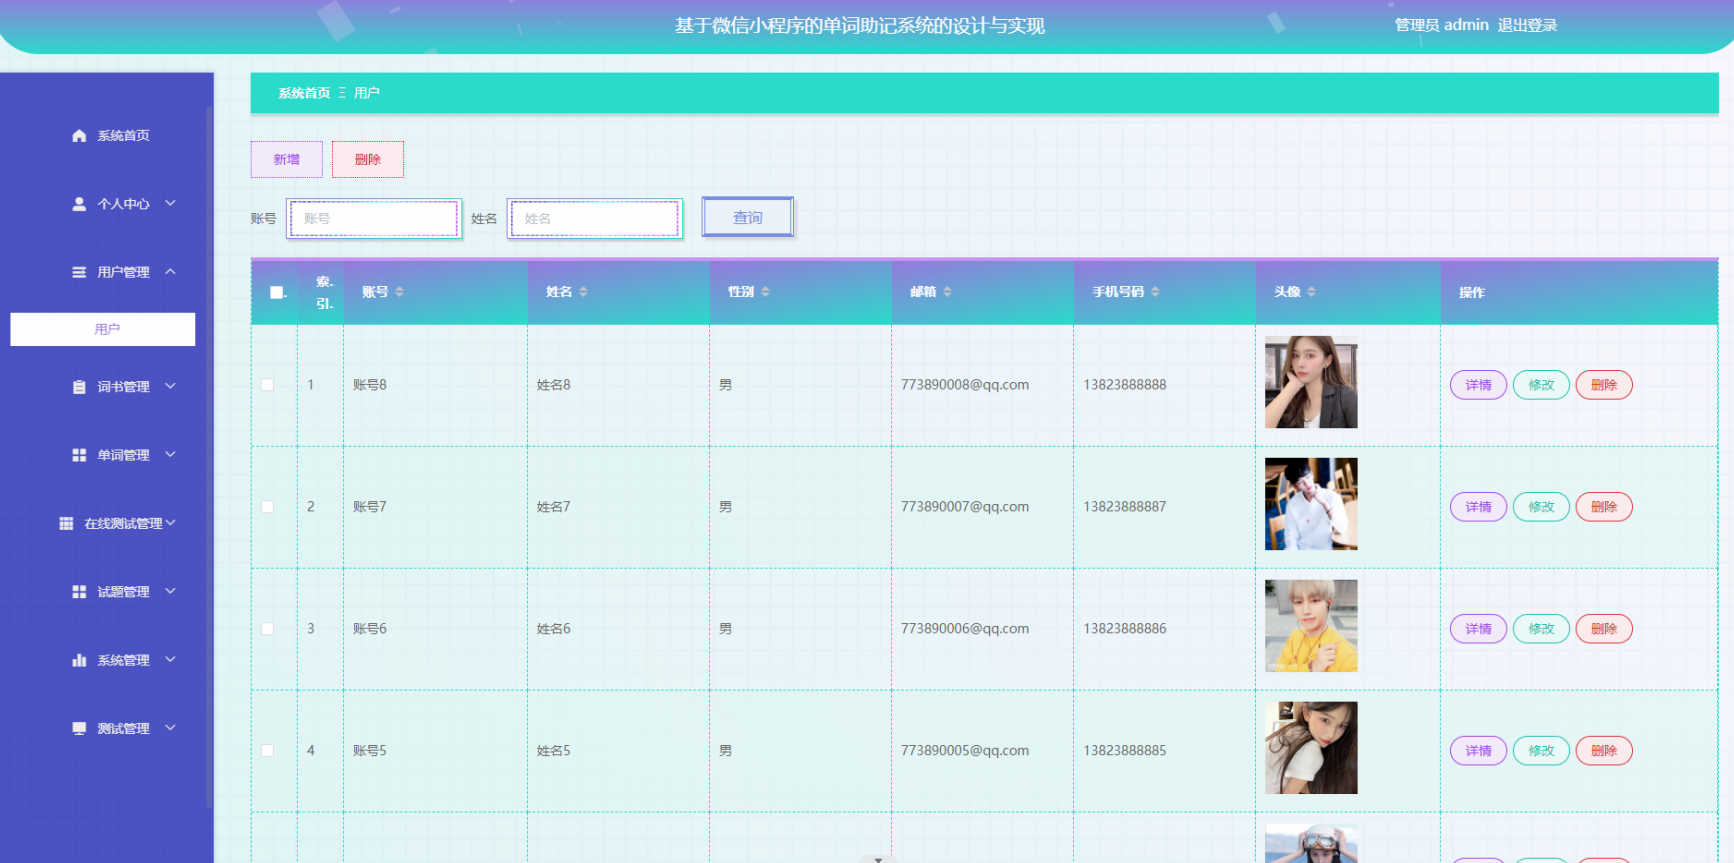1734x863 pixels.
Task: View 详情 for row 账号7
Action: pos(1478,507)
